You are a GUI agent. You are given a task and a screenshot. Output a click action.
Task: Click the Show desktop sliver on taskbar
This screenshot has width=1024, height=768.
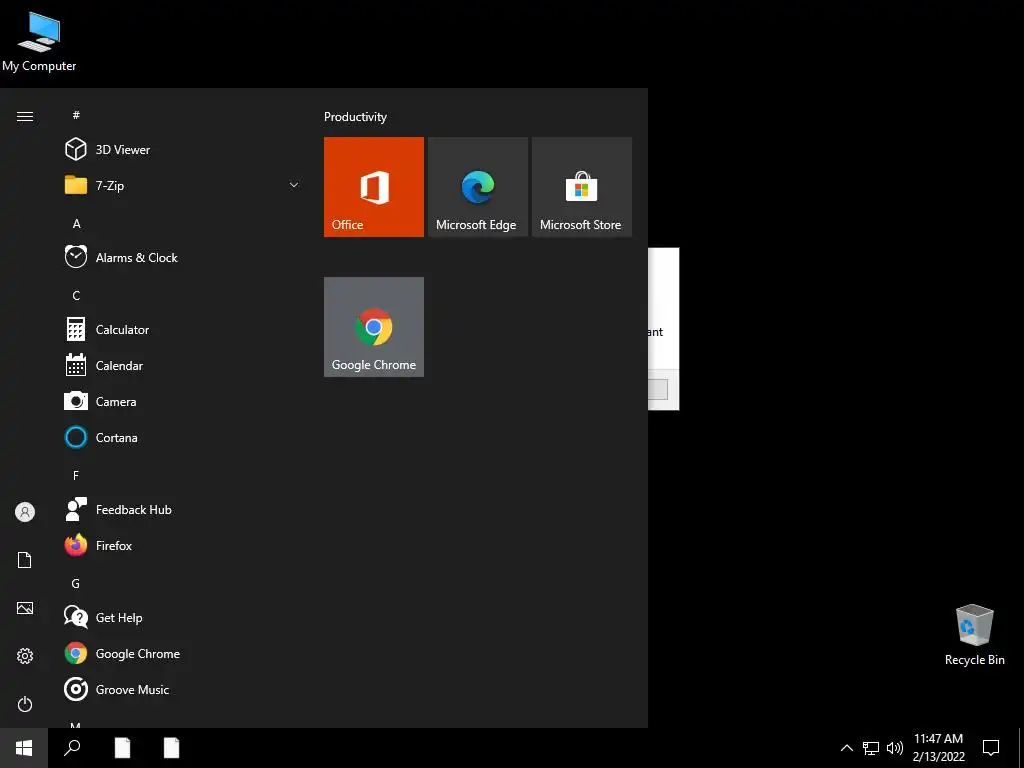[1020, 748]
